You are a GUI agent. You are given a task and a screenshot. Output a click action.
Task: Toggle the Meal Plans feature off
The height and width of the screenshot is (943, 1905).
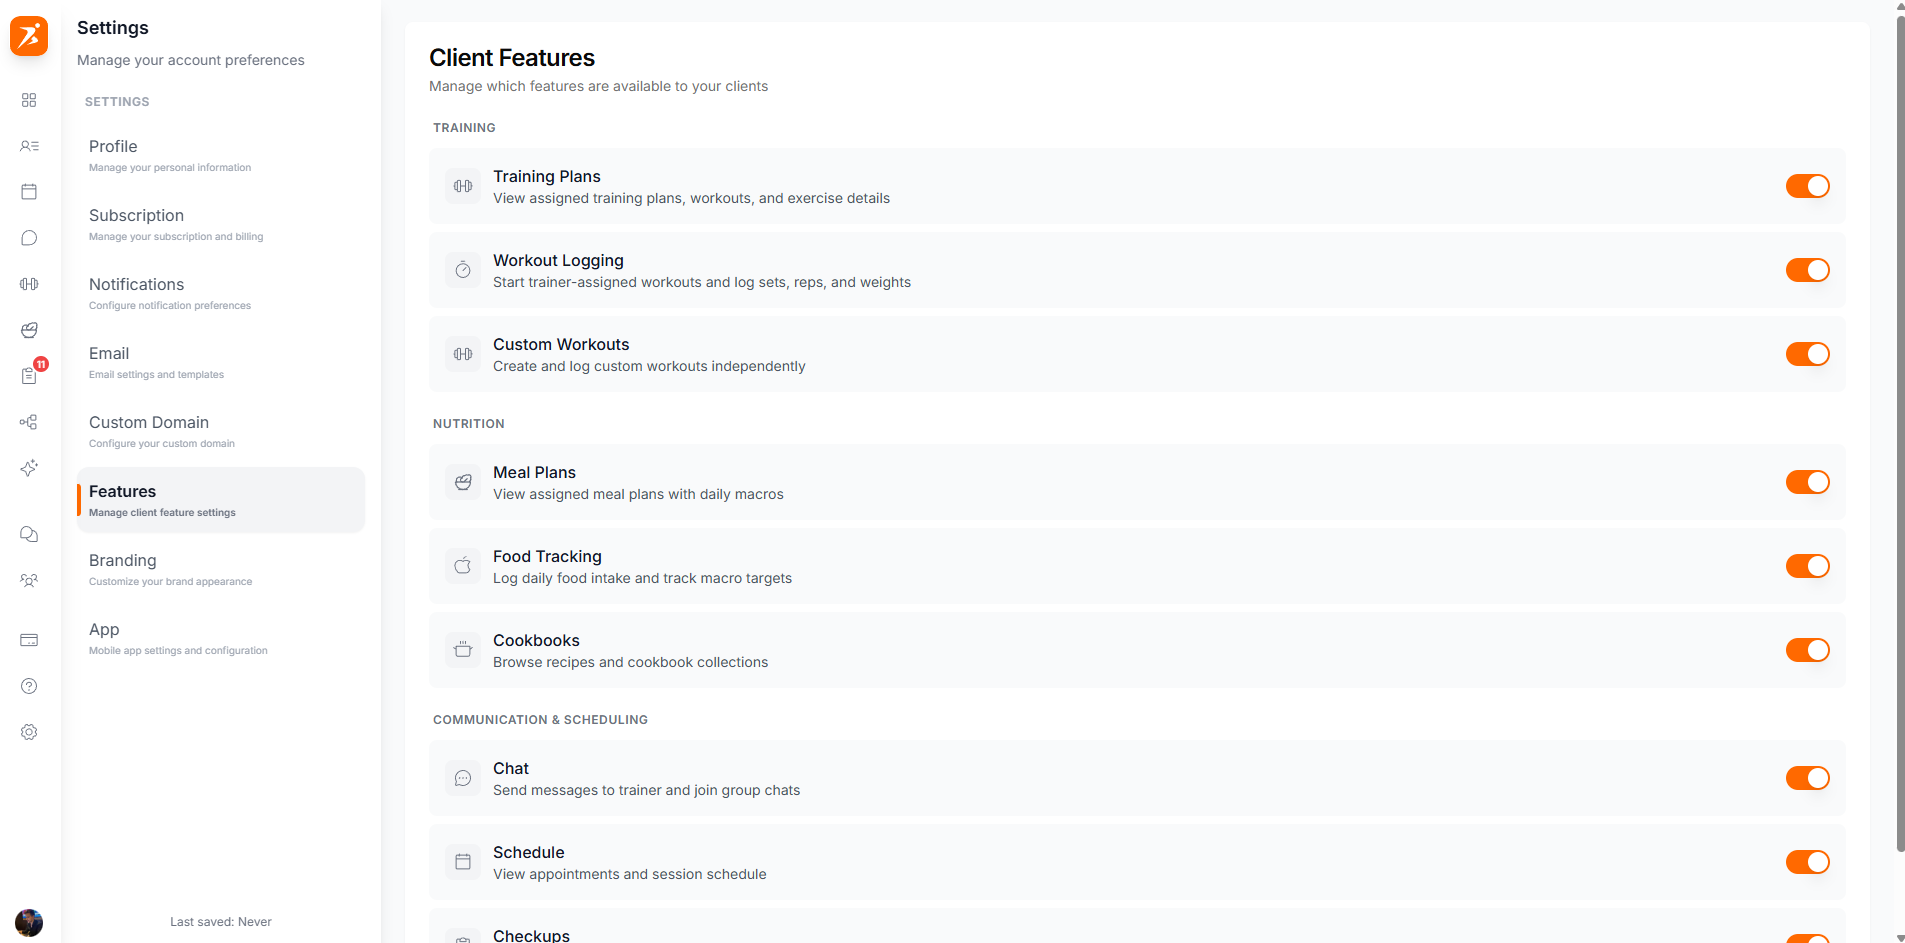point(1807,482)
